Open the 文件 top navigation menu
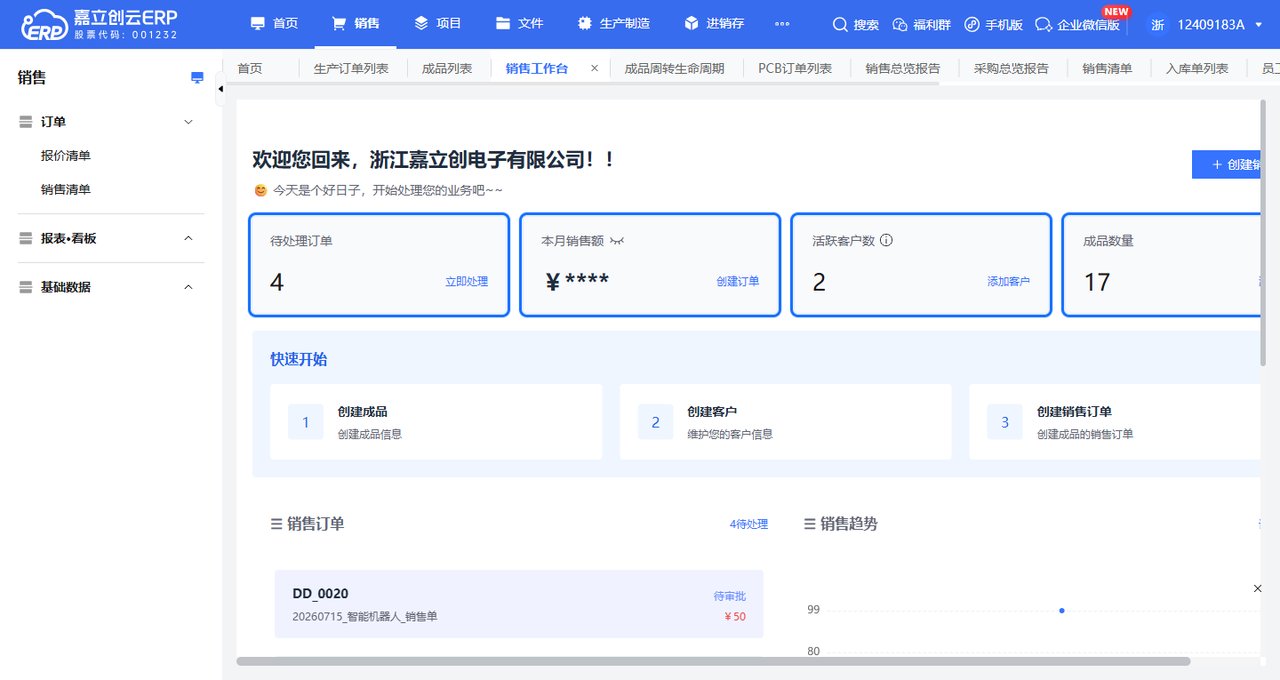1280x680 pixels. [x=519, y=23]
